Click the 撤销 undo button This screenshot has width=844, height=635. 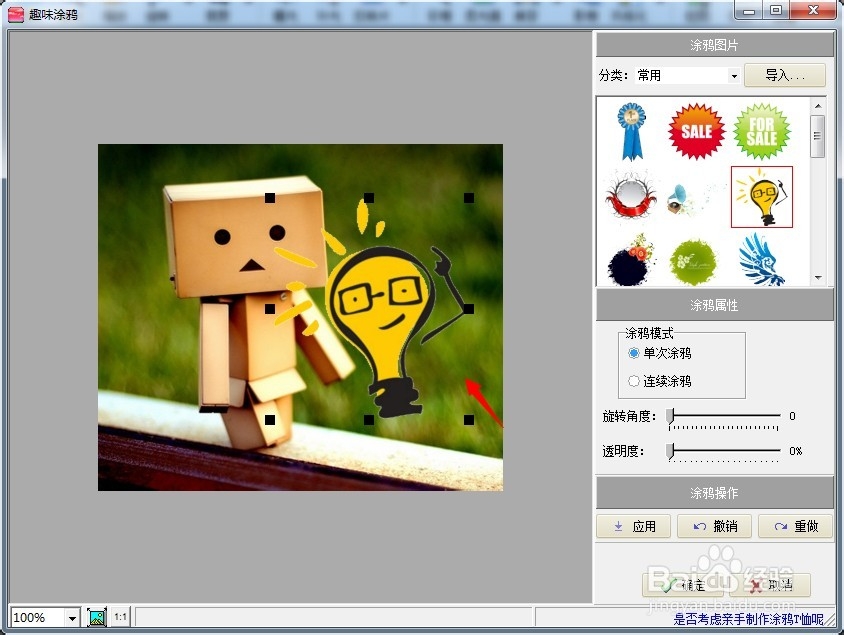point(714,526)
